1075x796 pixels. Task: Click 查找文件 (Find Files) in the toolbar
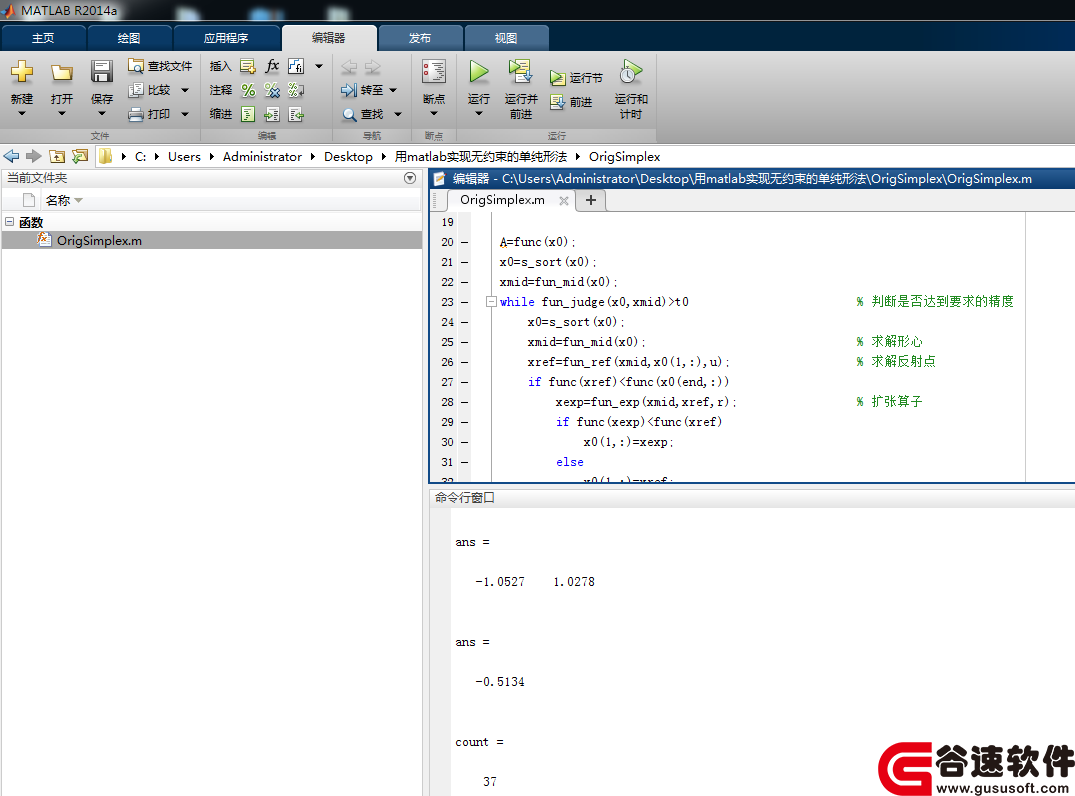[x=160, y=66]
